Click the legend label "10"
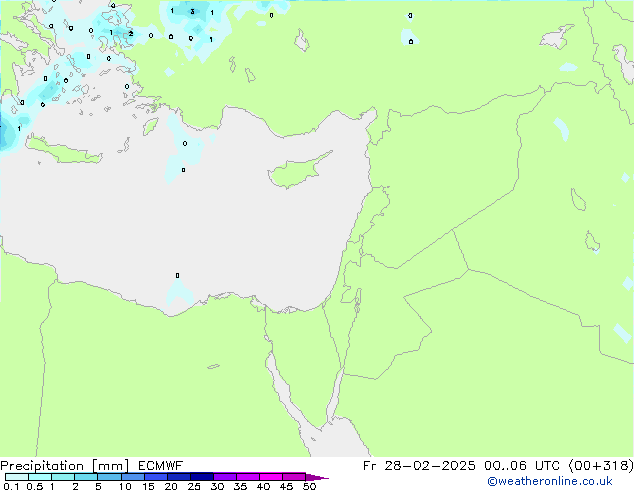The height and width of the screenshot is (490, 634). pyautogui.click(x=125, y=486)
